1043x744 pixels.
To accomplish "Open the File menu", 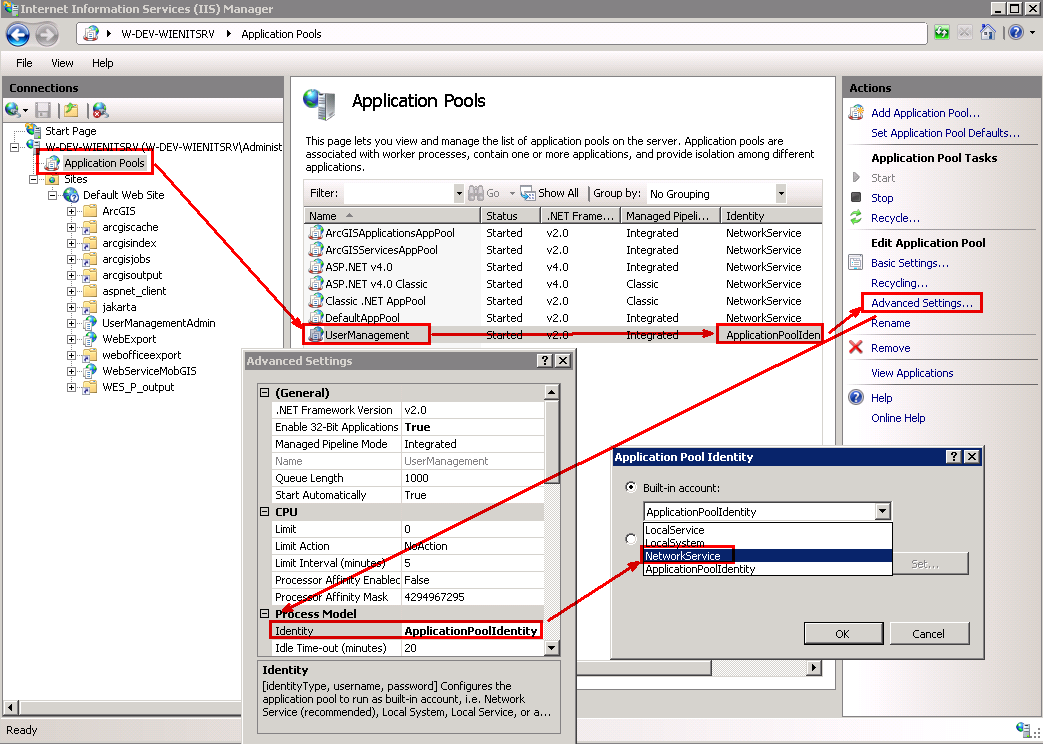I will [25, 62].
